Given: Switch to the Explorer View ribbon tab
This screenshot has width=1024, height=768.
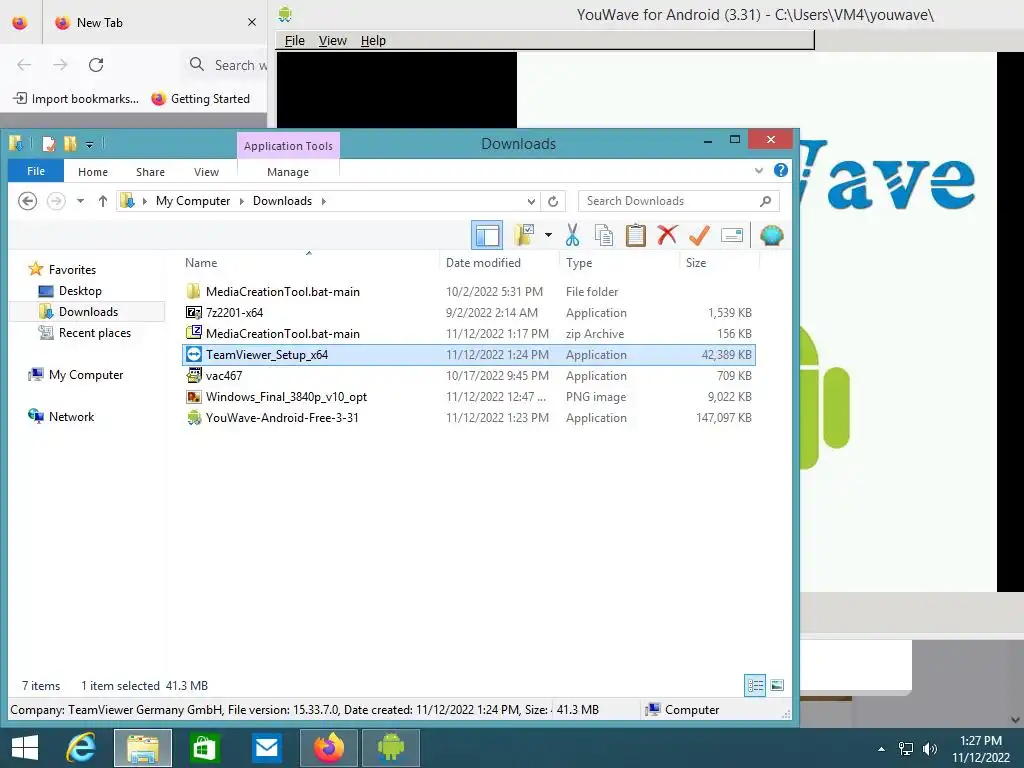Looking at the screenshot, I should pyautogui.click(x=206, y=172).
